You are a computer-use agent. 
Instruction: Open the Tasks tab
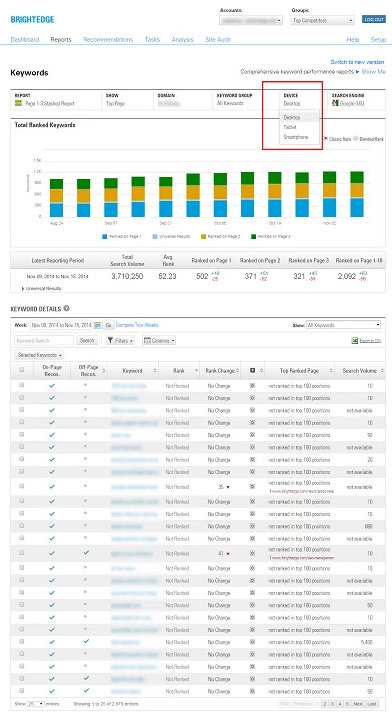point(152,39)
